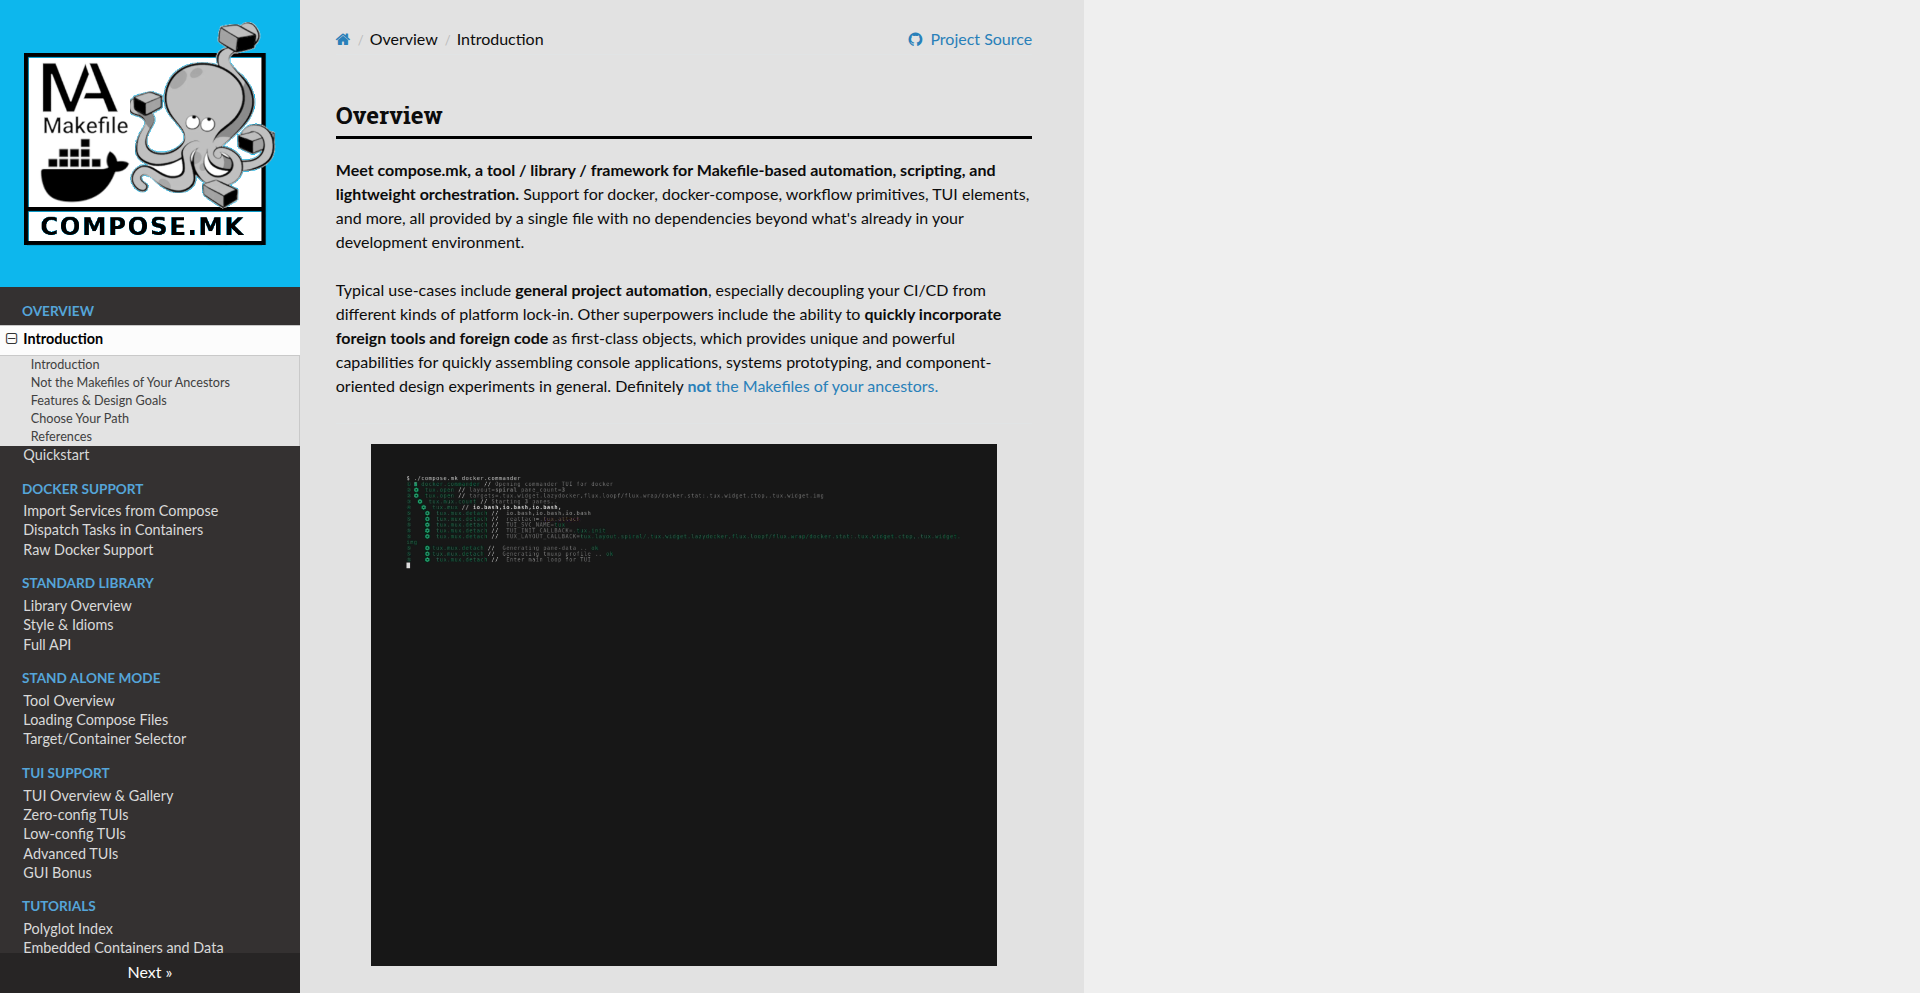Screen dimensions: 1920x993
Task: Open the Project Source link
Action: click(979, 39)
